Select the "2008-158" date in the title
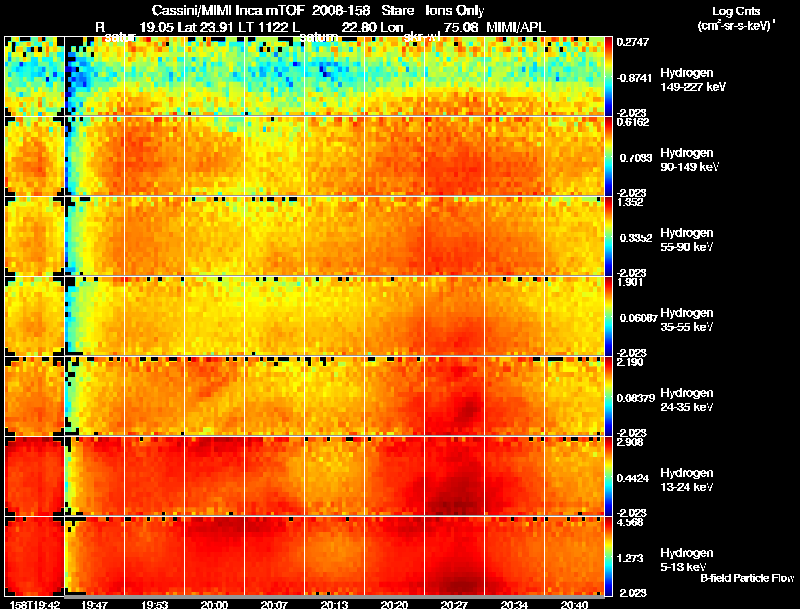The image size is (800, 609). coord(341,11)
